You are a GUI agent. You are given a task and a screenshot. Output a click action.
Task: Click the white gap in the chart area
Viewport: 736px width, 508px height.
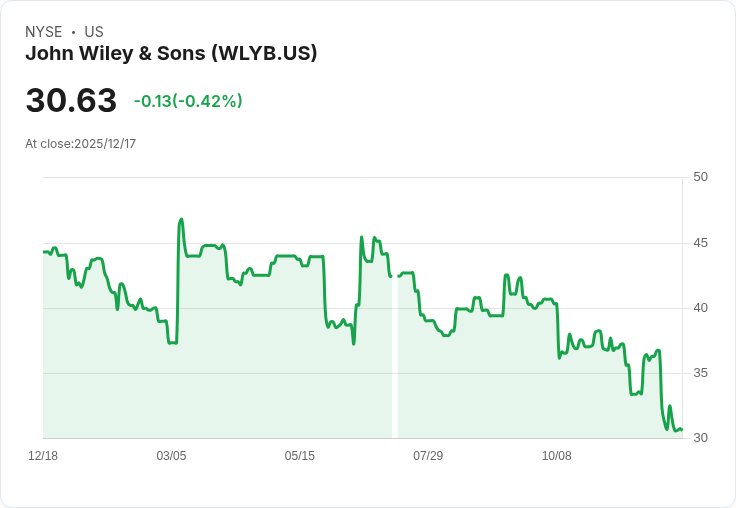coord(395,360)
